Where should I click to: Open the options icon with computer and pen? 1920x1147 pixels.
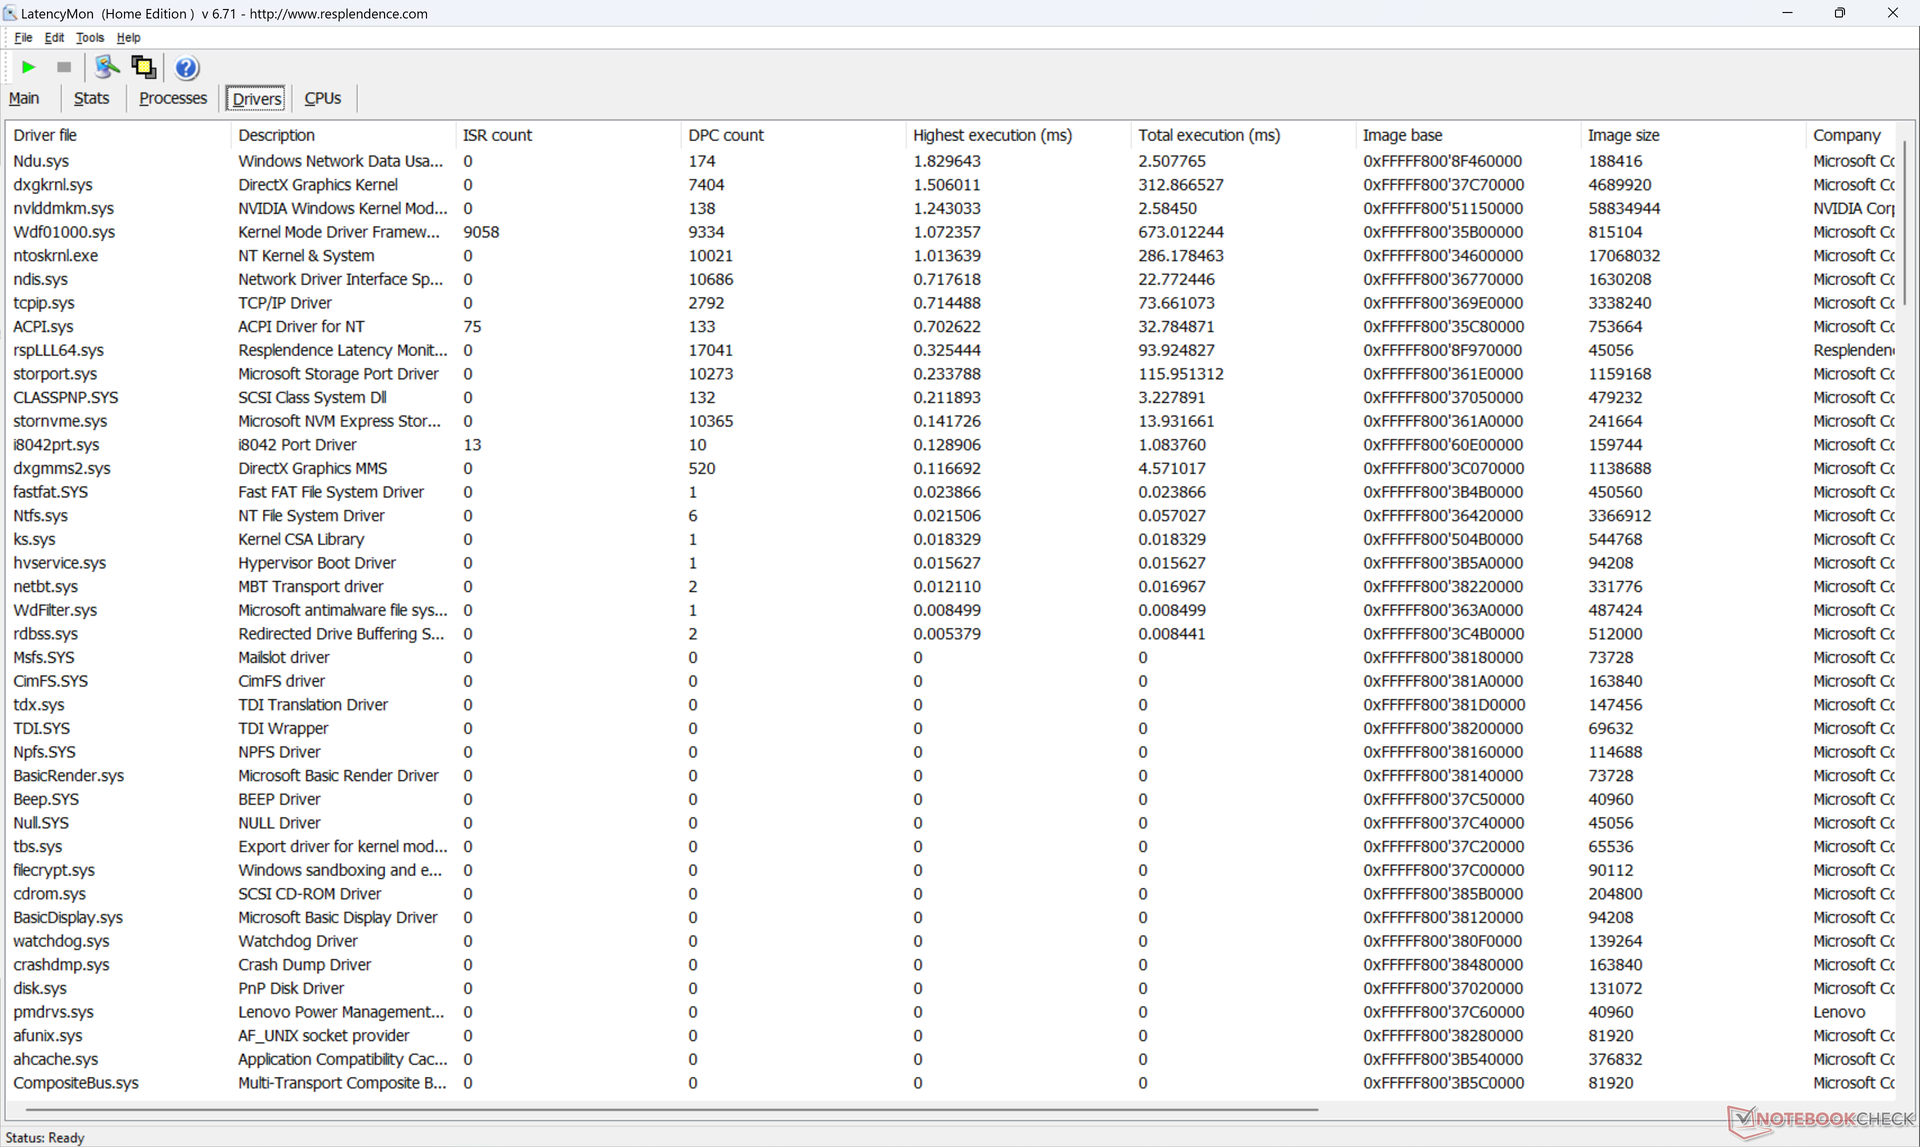(x=106, y=67)
